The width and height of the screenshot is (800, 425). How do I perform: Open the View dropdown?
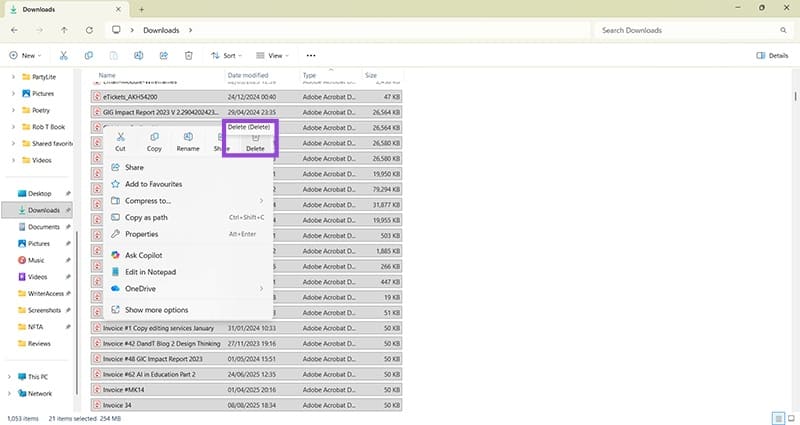pyautogui.click(x=272, y=56)
